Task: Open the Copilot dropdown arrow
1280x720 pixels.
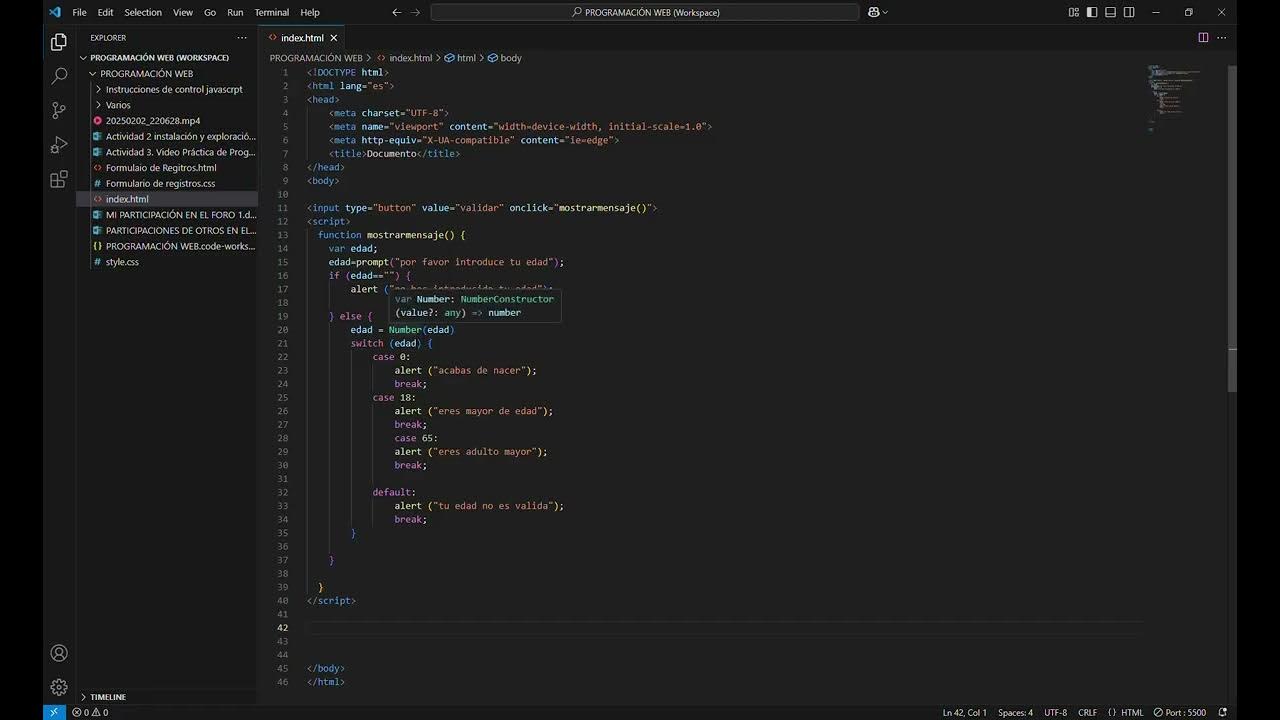Action: pyautogui.click(x=885, y=12)
